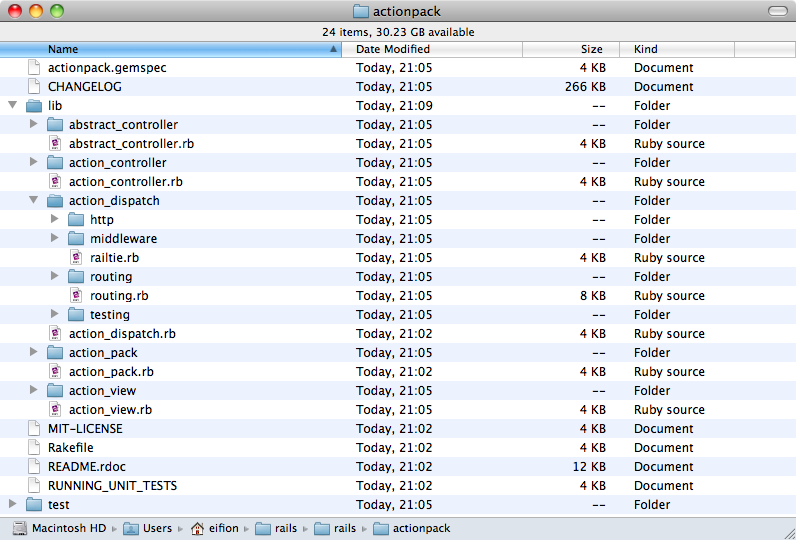Click the window resize grip corner
Image resolution: width=796 pixels, height=540 pixels.
[788, 532]
